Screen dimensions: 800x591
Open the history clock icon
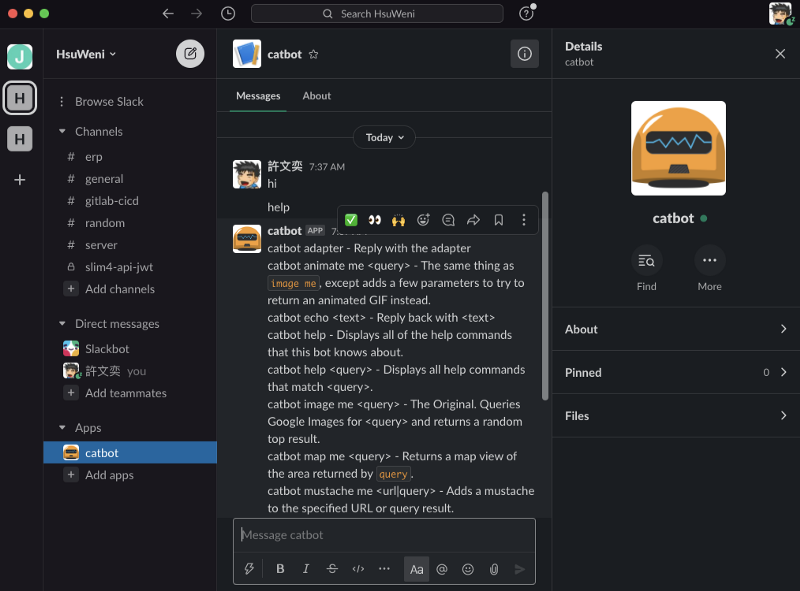[228, 14]
